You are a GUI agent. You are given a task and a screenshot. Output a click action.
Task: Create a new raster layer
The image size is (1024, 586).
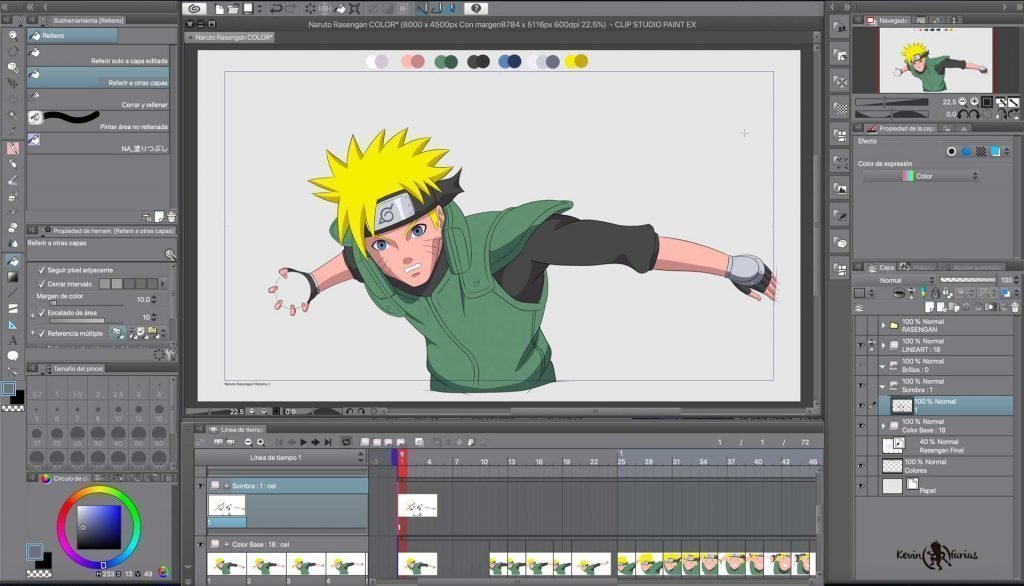(x=930, y=306)
